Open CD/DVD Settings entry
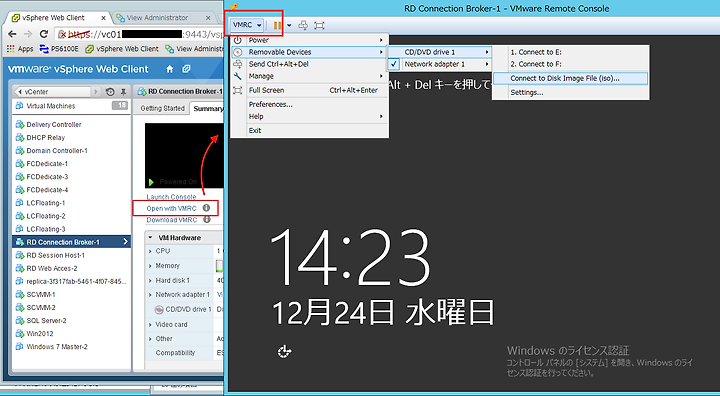 click(571, 92)
